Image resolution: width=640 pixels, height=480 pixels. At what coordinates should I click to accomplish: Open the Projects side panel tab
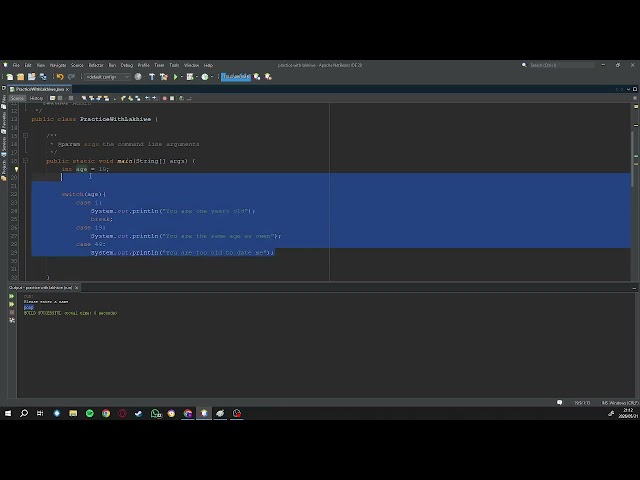click(4, 169)
